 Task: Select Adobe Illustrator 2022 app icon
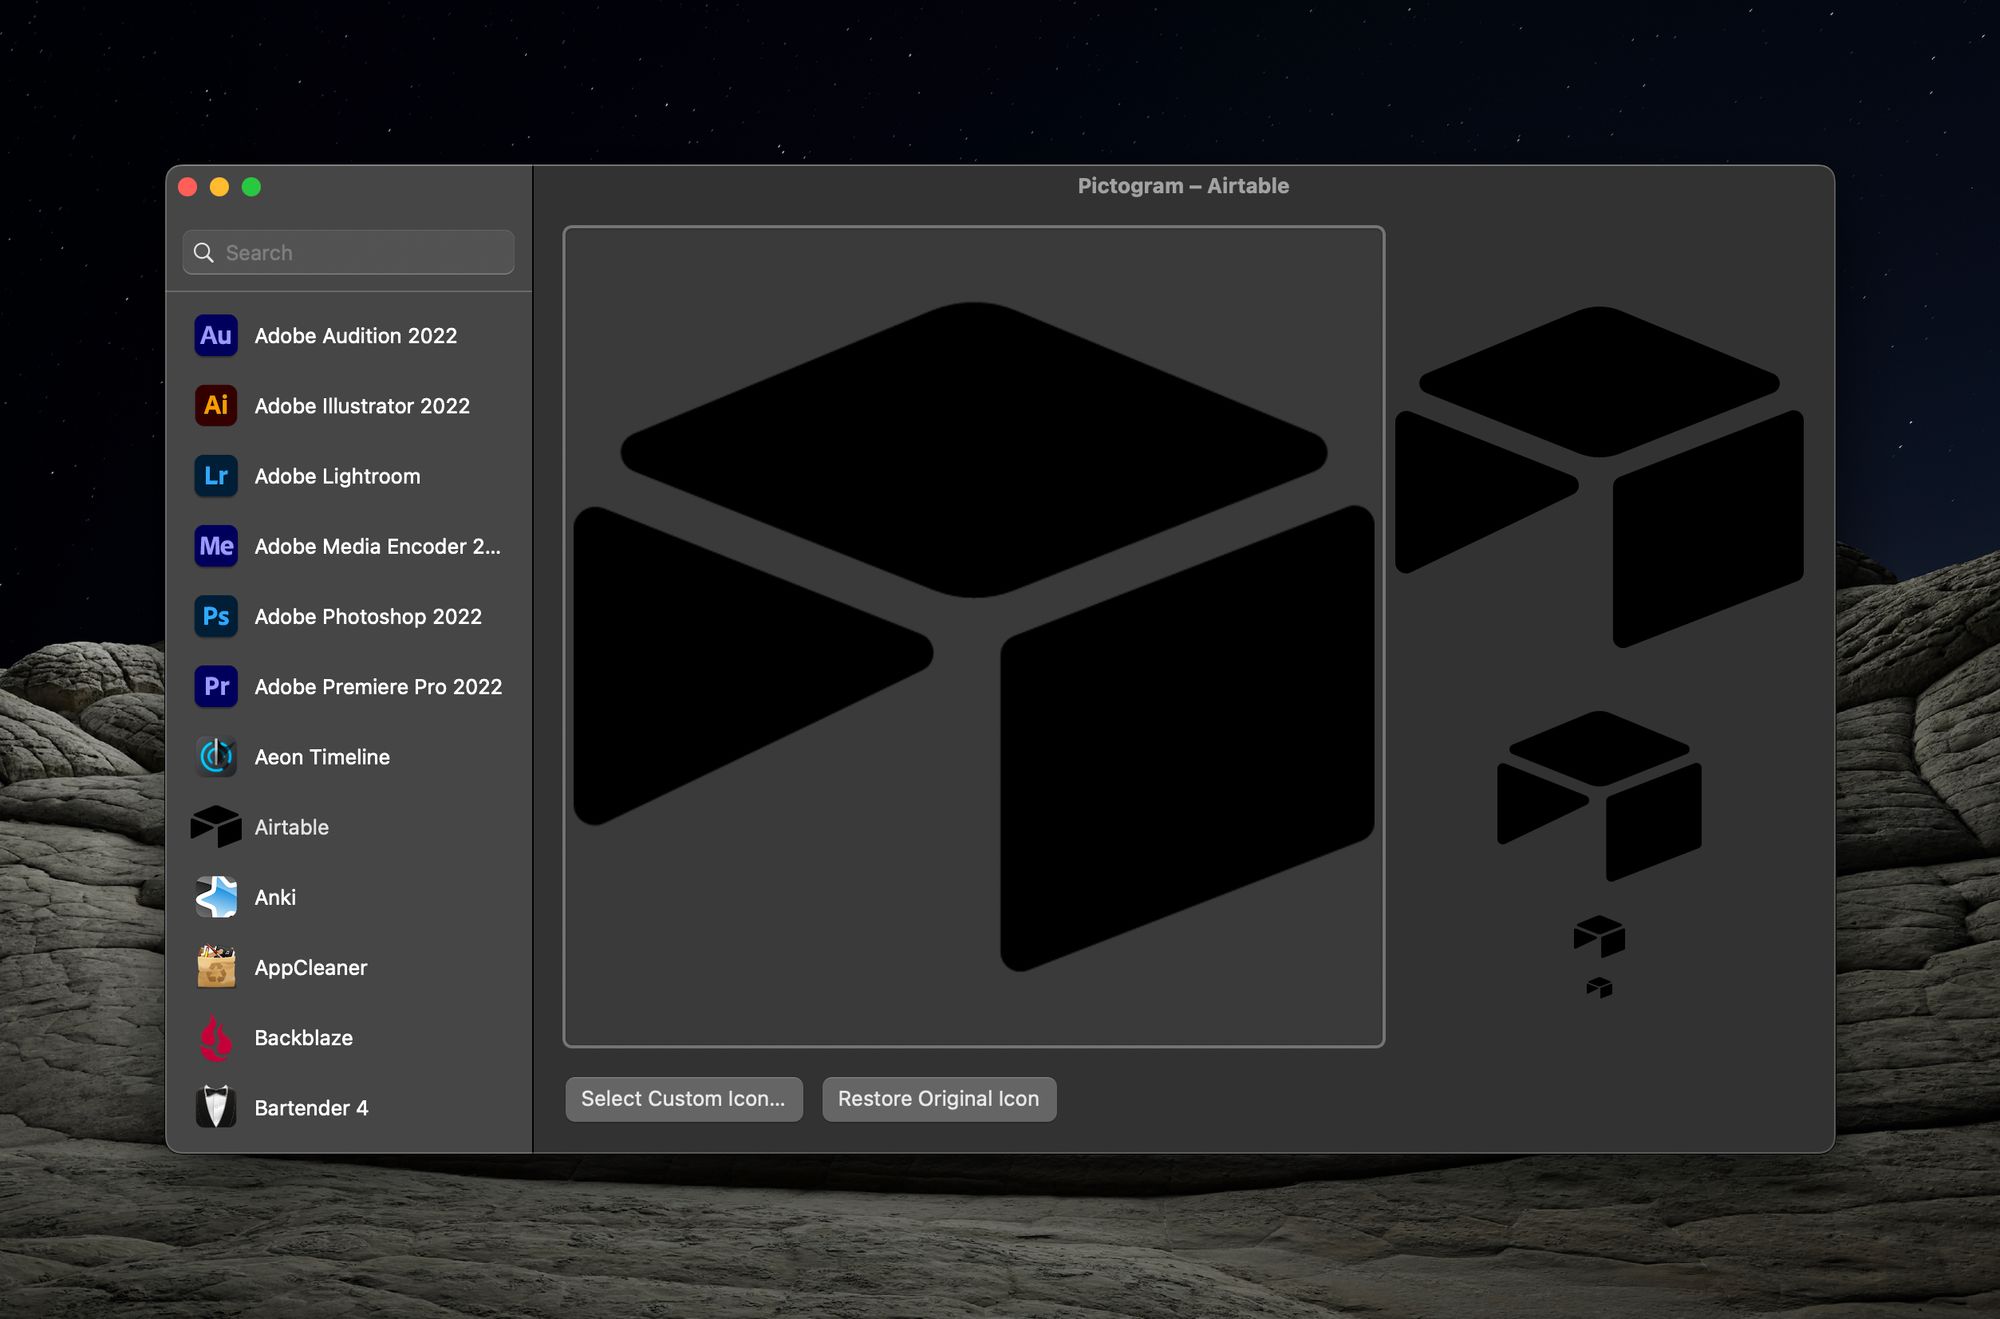click(215, 405)
